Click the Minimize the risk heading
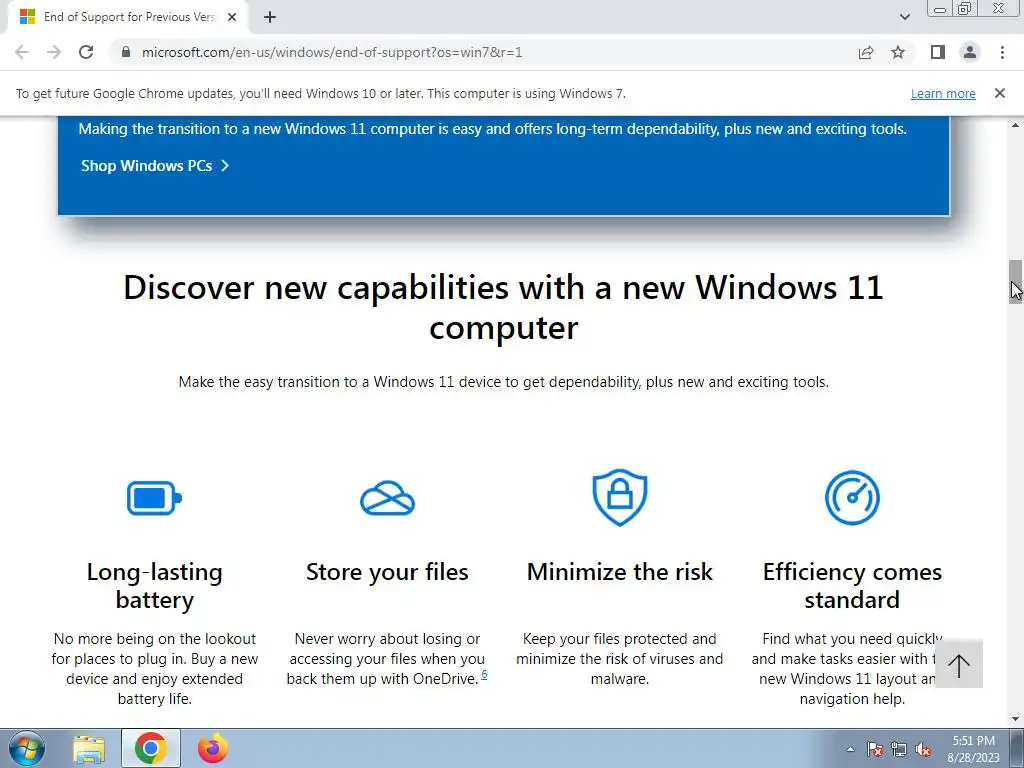 click(x=620, y=572)
